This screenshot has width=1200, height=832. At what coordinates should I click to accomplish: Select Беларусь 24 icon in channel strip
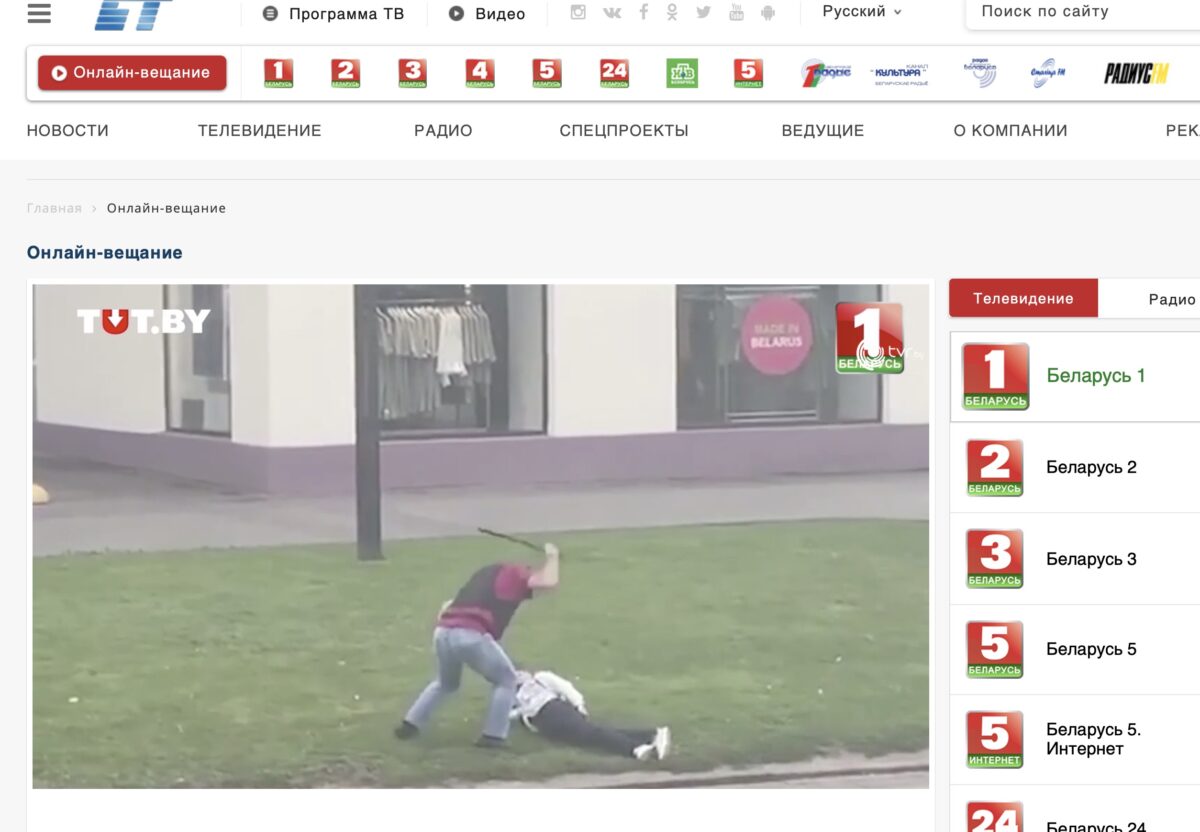coord(614,73)
